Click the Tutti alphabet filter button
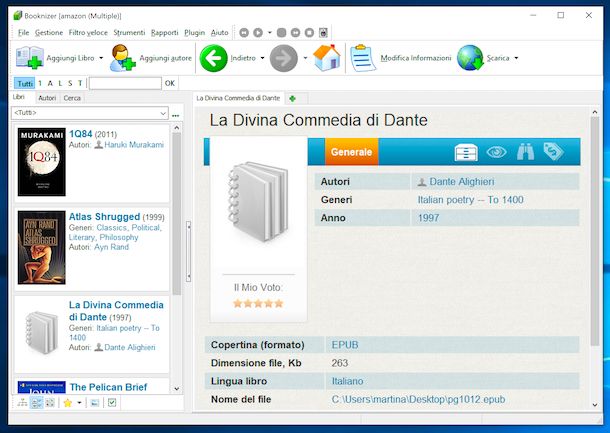This screenshot has width=610, height=433. [25, 83]
